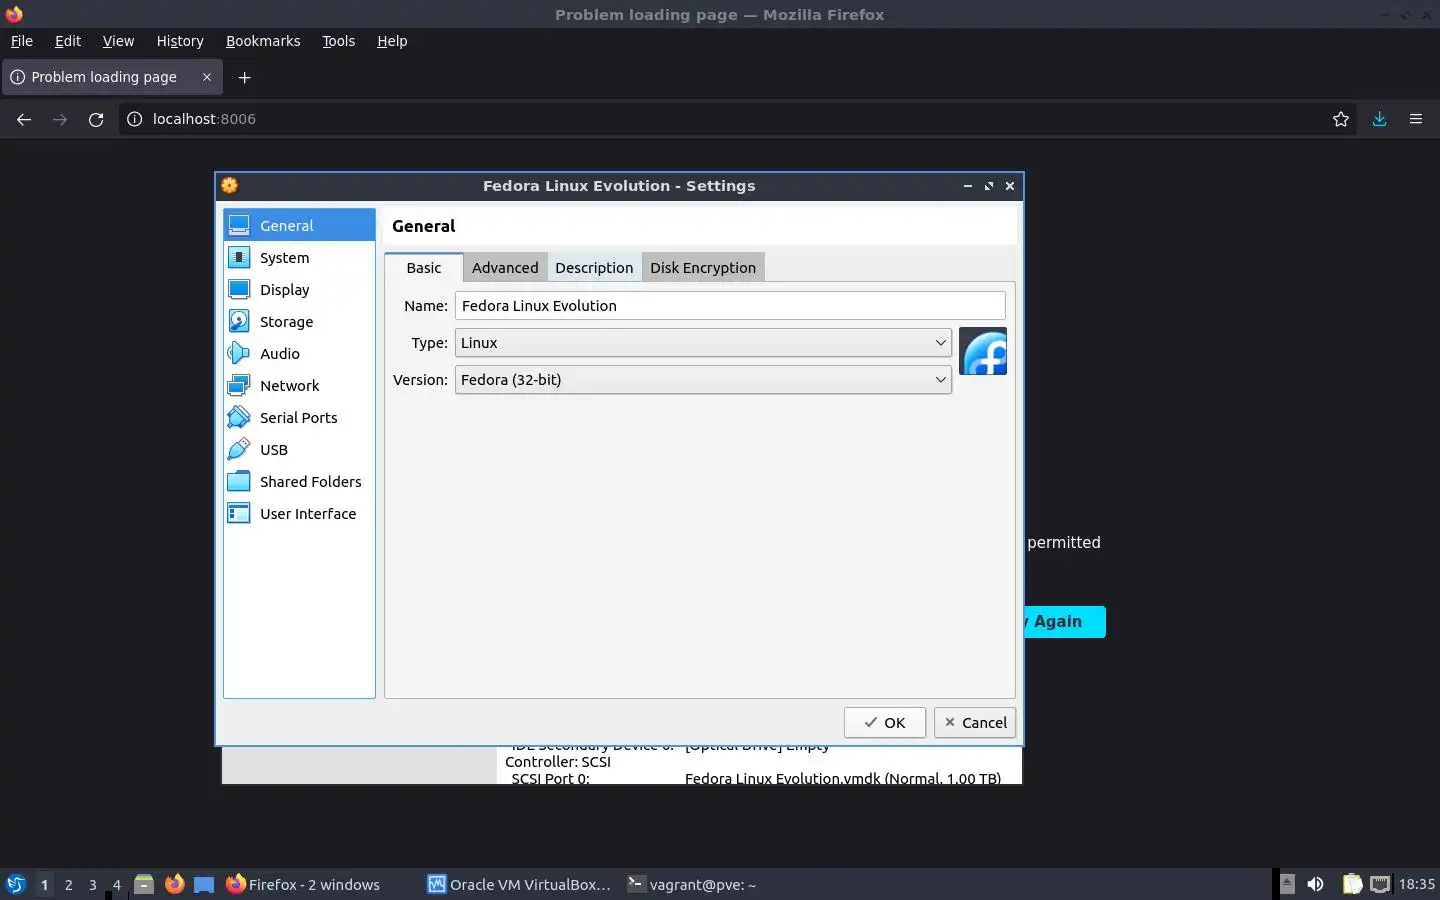
Task: Open Firefox hamburger application menu
Action: click(x=1416, y=119)
